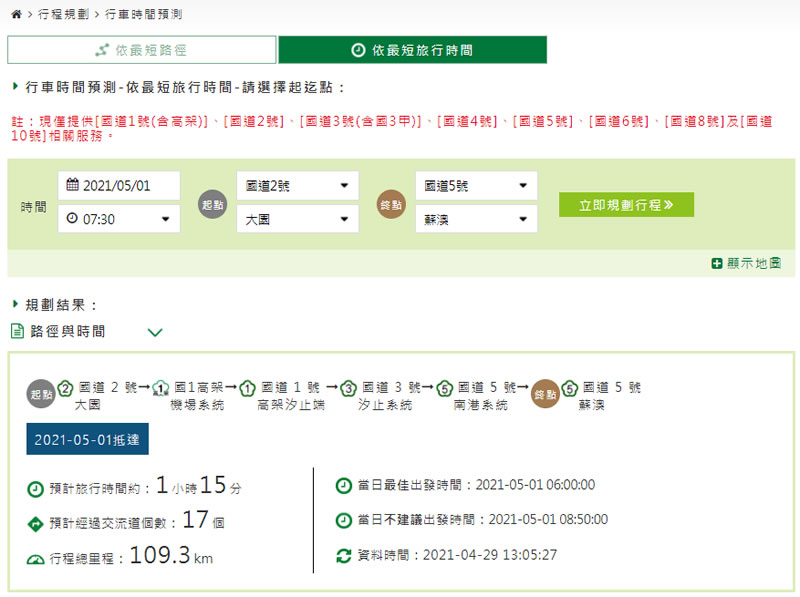
Task: Select the text 2021-05-01 06:00:00
Action: click(x=535, y=485)
